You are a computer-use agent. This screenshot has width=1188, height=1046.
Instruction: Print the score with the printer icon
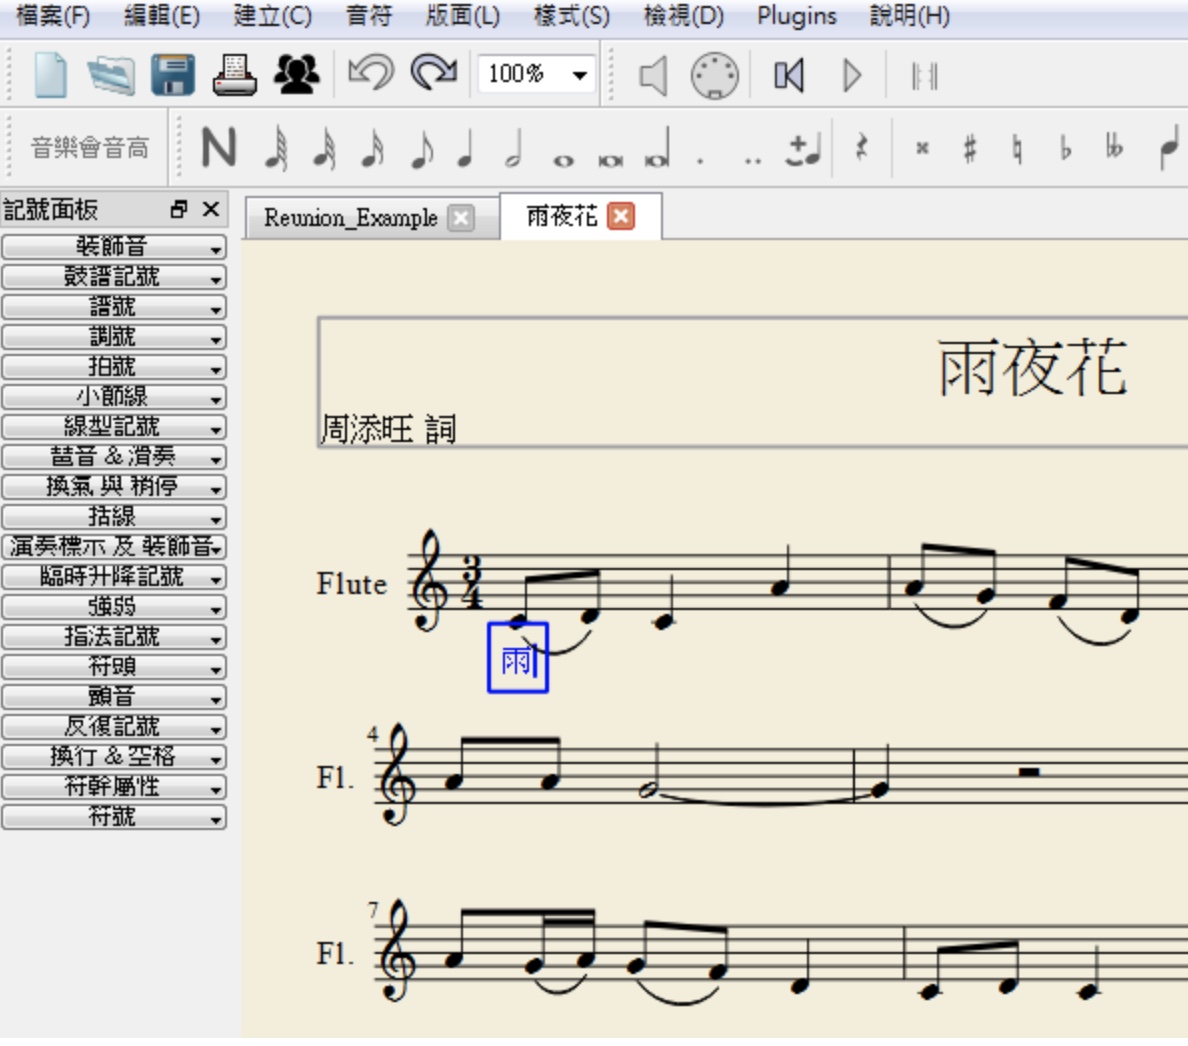[x=234, y=75]
